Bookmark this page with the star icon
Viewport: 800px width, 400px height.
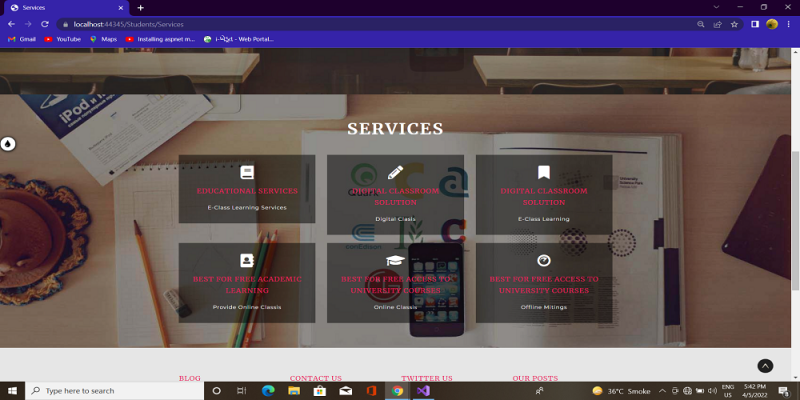point(734,24)
